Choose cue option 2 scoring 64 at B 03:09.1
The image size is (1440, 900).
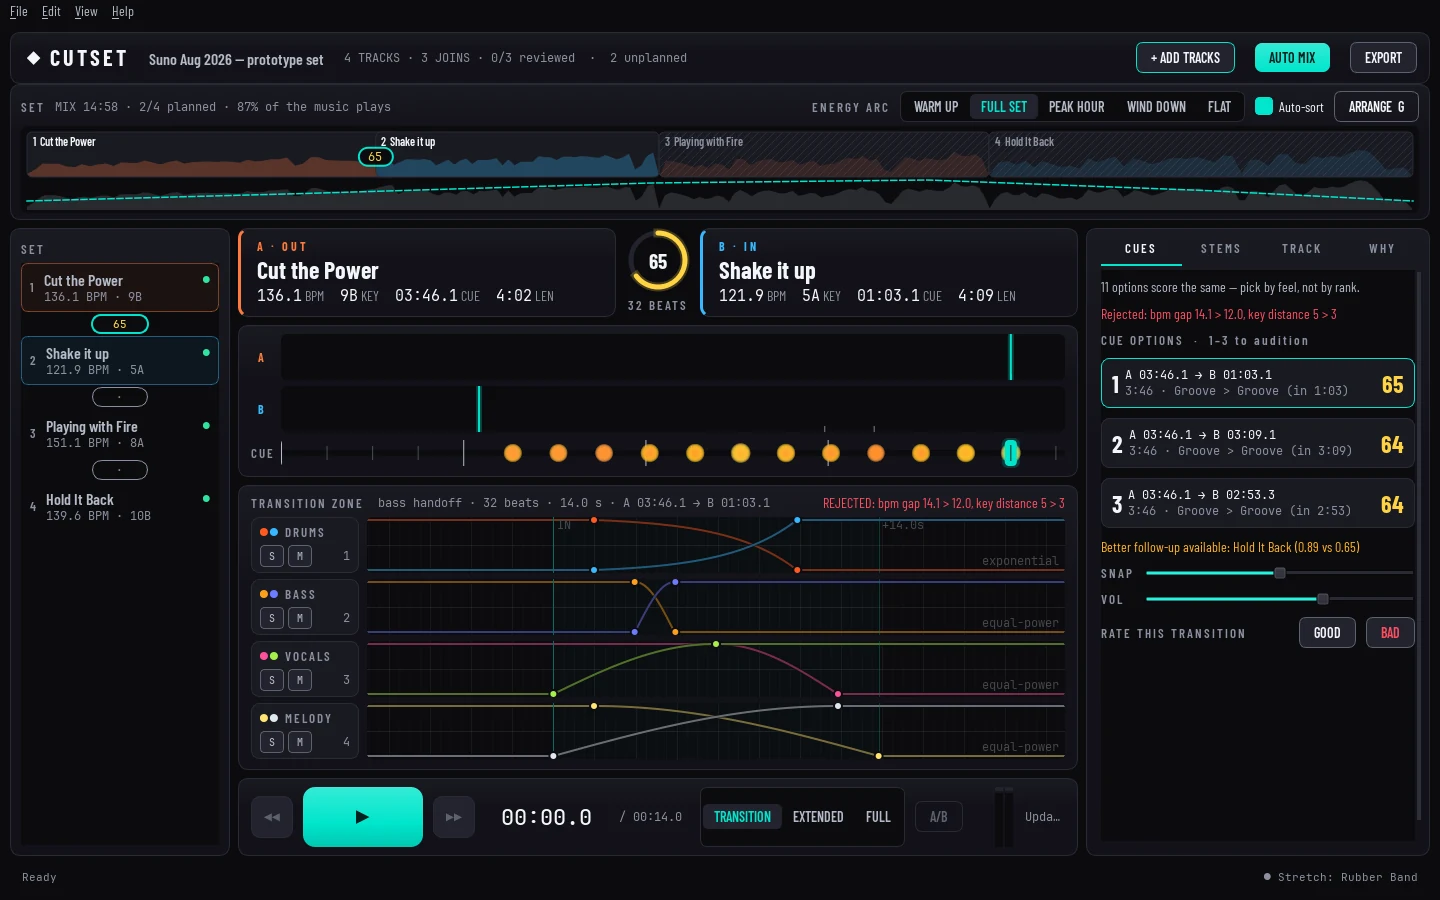point(1258,443)
